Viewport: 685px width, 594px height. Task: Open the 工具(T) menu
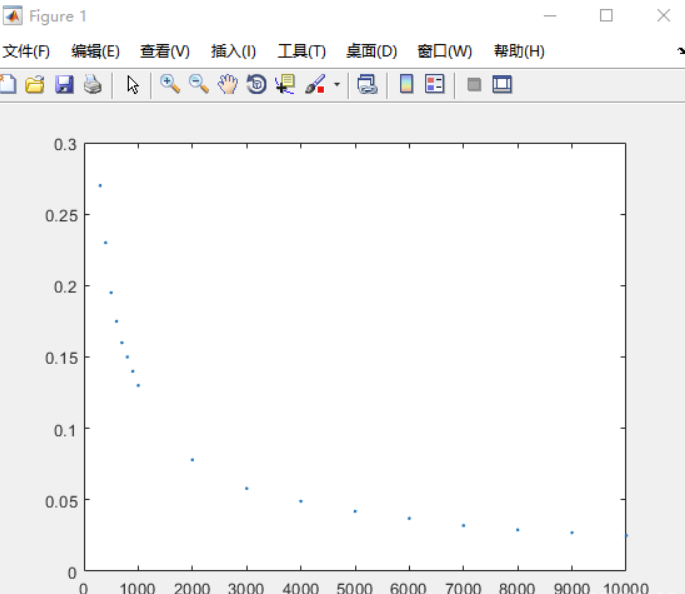tap(301, 51)
